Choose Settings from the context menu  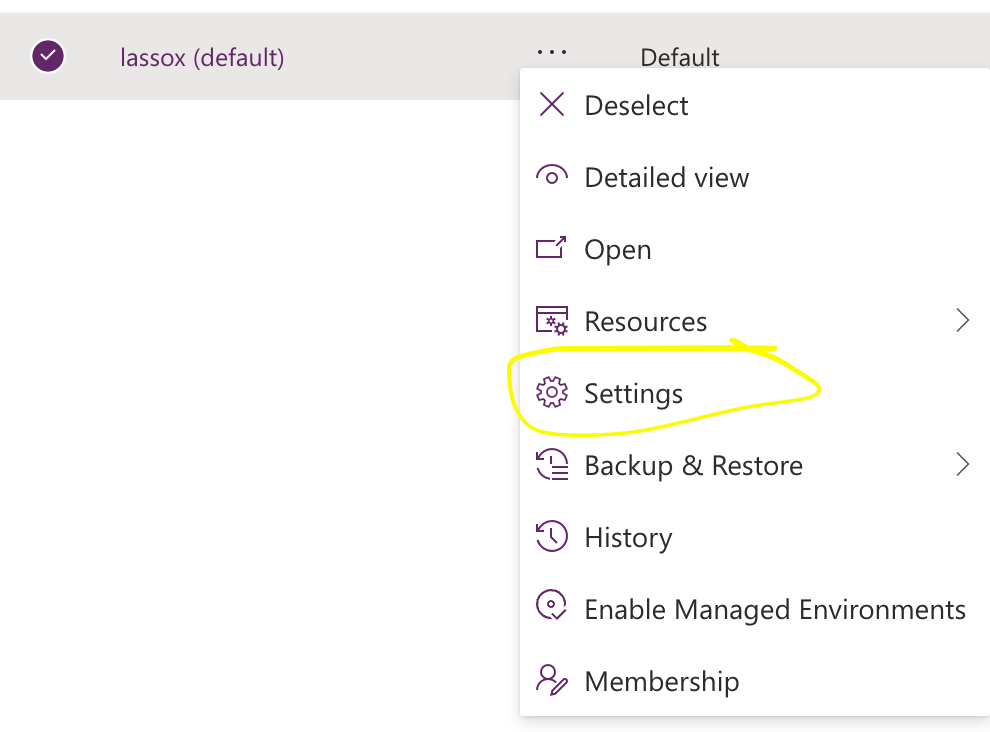click(x=633, y=394)
